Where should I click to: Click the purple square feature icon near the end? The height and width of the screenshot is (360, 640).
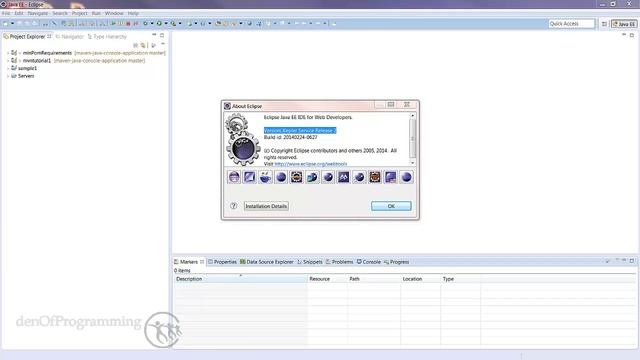tap(391, 177)
